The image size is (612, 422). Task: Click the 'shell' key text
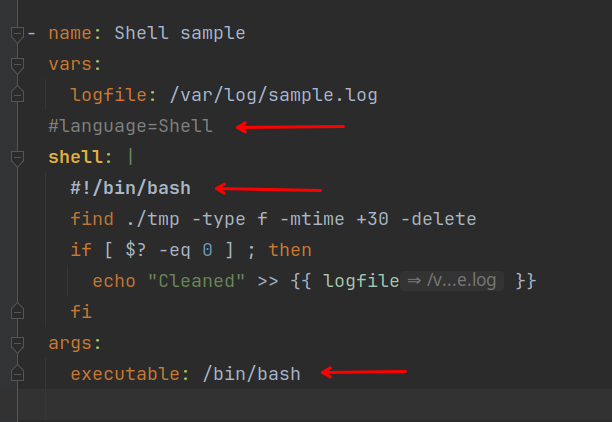coord(75,157)
